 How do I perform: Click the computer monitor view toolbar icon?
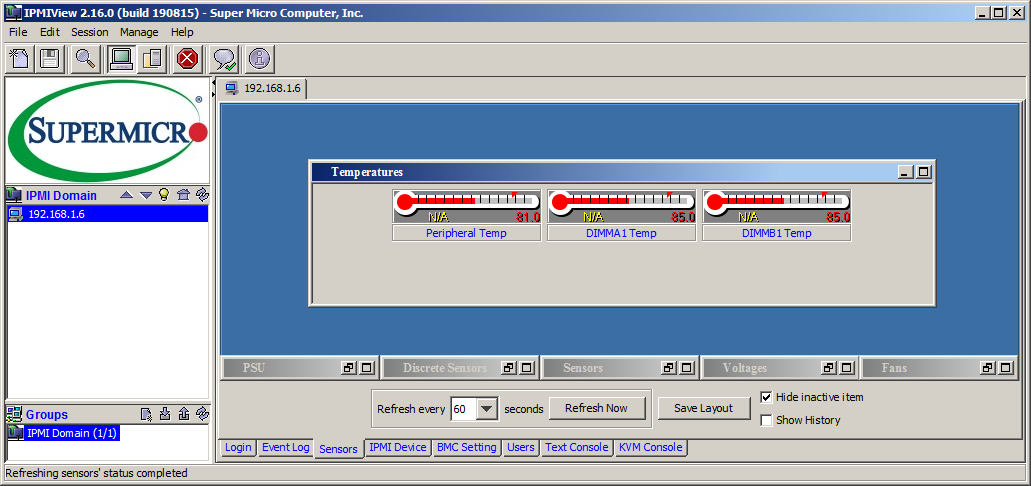pos(122,59)
